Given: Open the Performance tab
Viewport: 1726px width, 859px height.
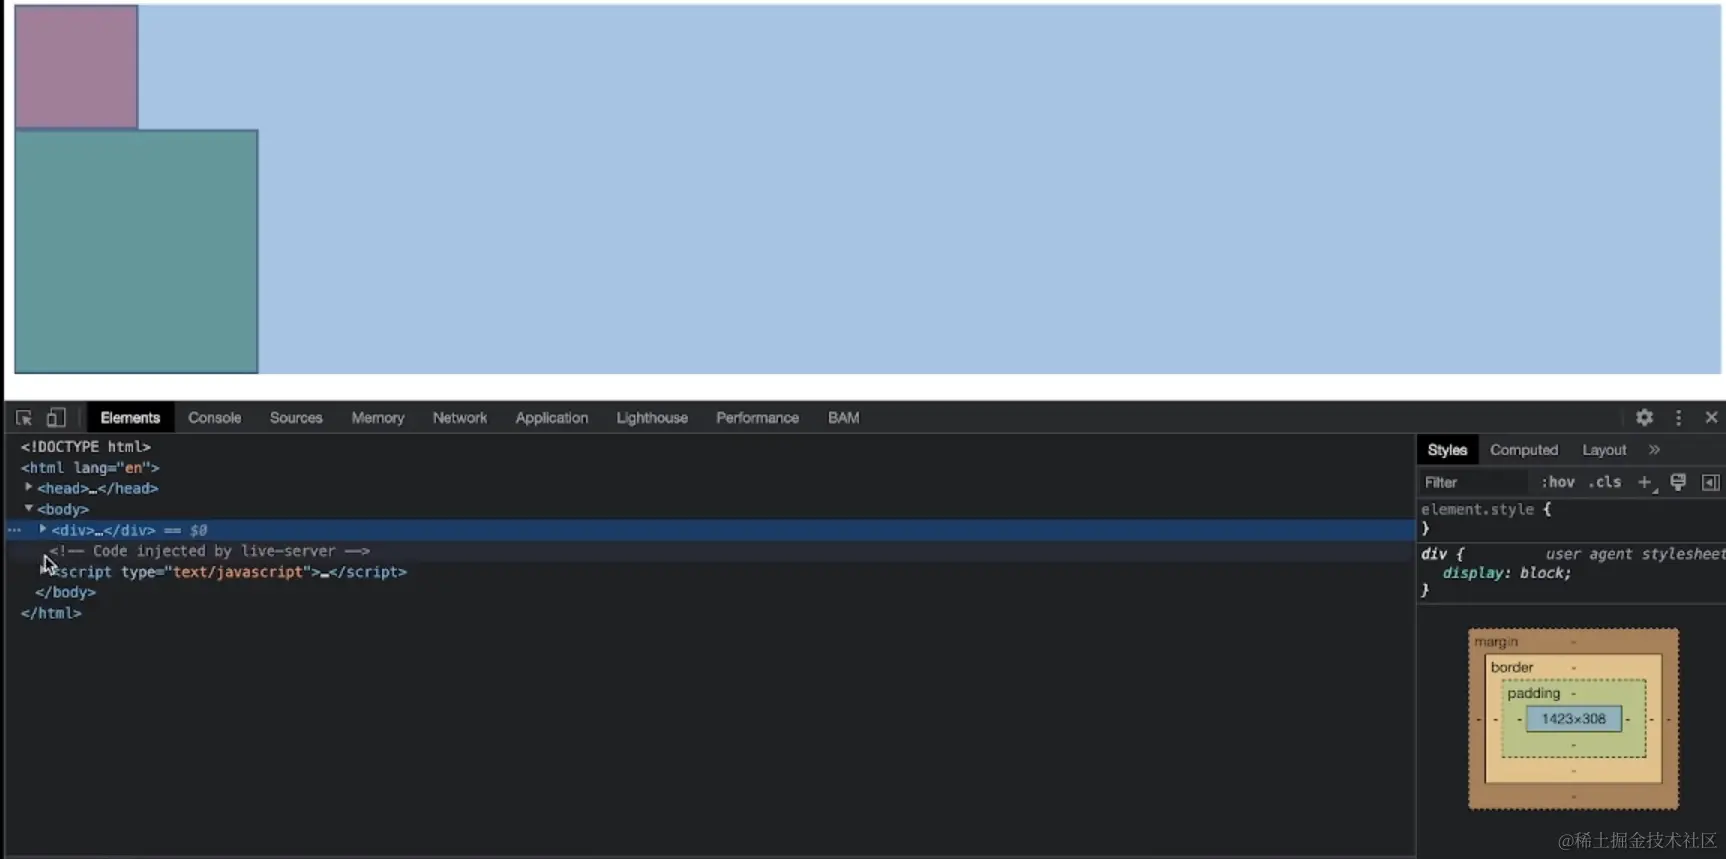Looking at the screenshot, I should pos(757,418).
